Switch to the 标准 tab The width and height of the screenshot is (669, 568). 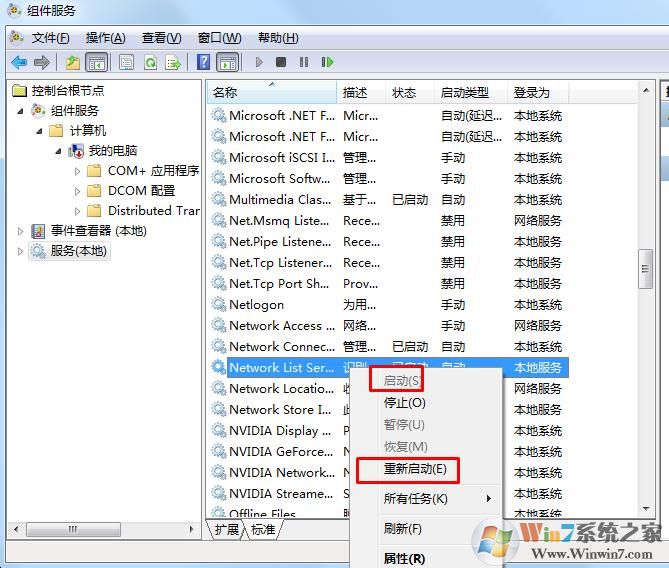pyautogui.click(x=263, y=530)
